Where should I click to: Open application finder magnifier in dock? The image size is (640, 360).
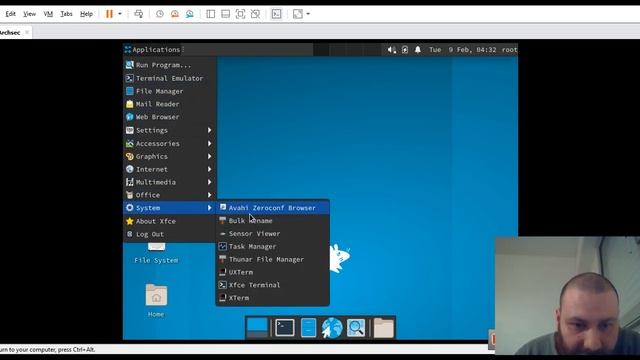pyautogui.click(x=356, y=327)
